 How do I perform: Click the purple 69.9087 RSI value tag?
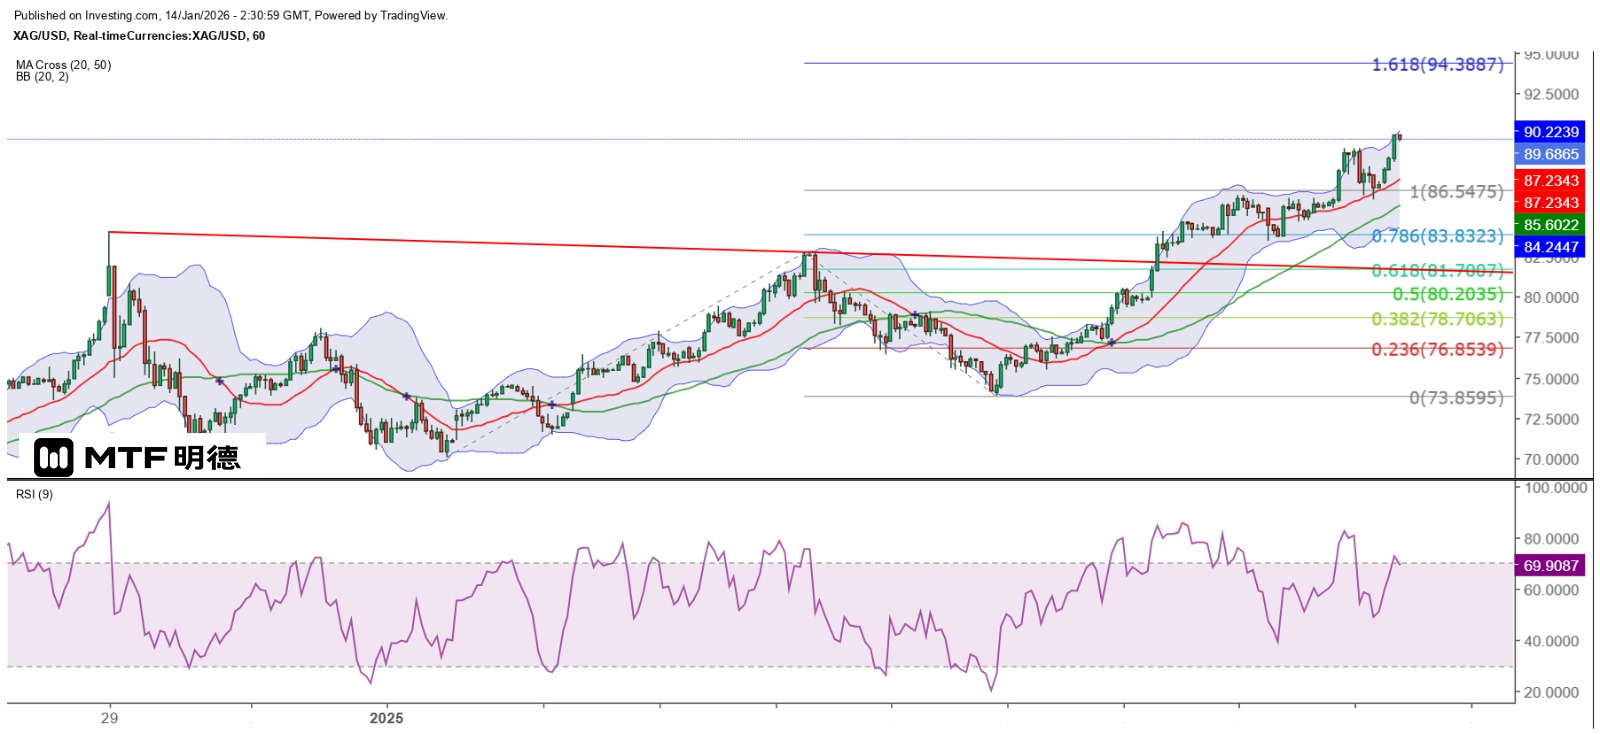(x=1549, y=566)
